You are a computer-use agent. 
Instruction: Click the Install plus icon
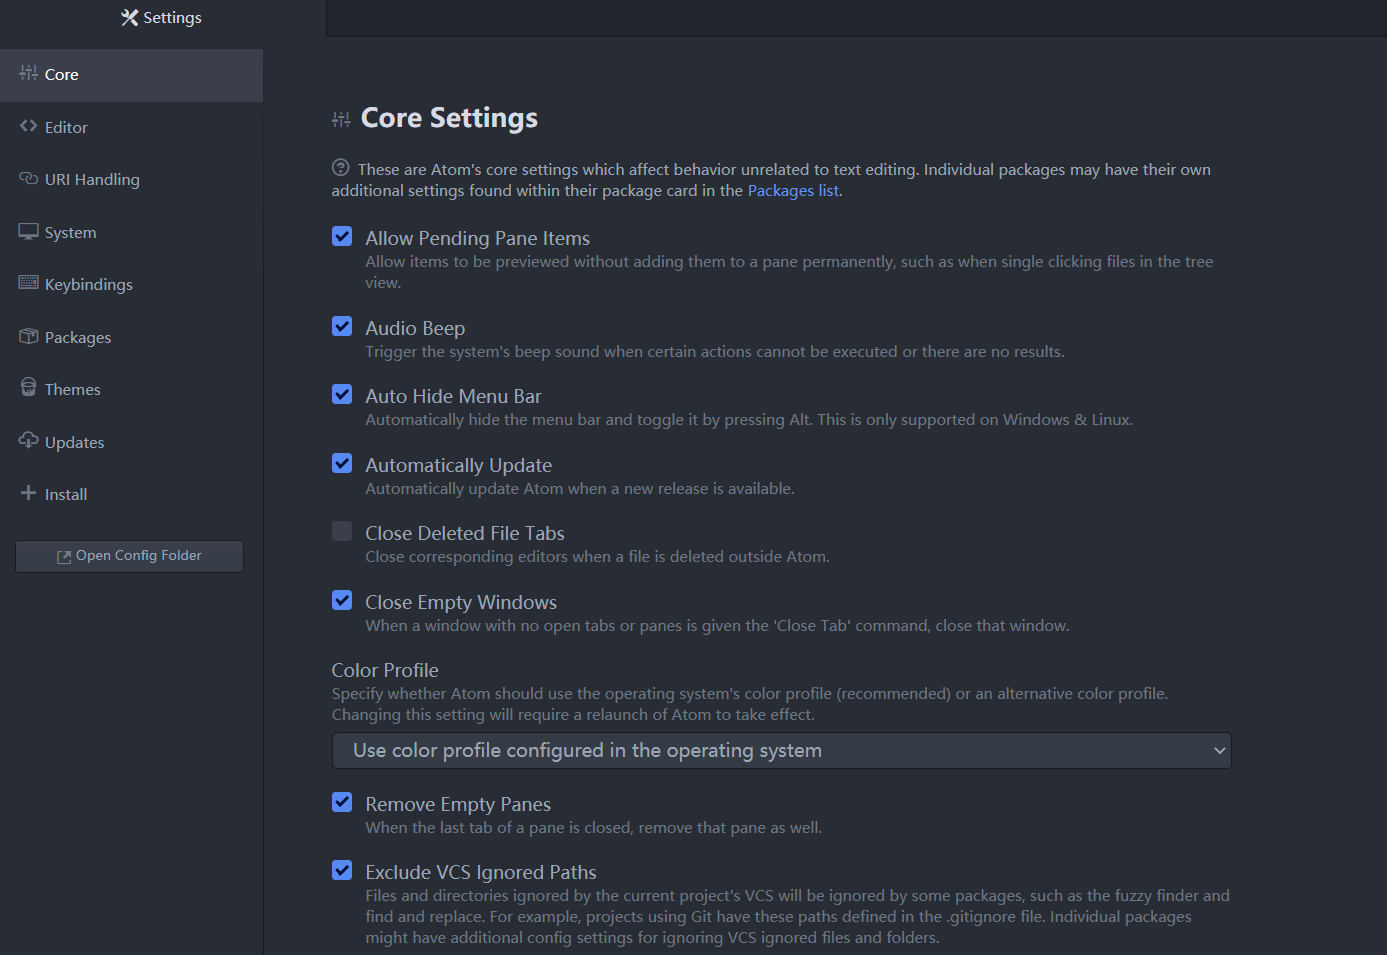coord(28,492)
